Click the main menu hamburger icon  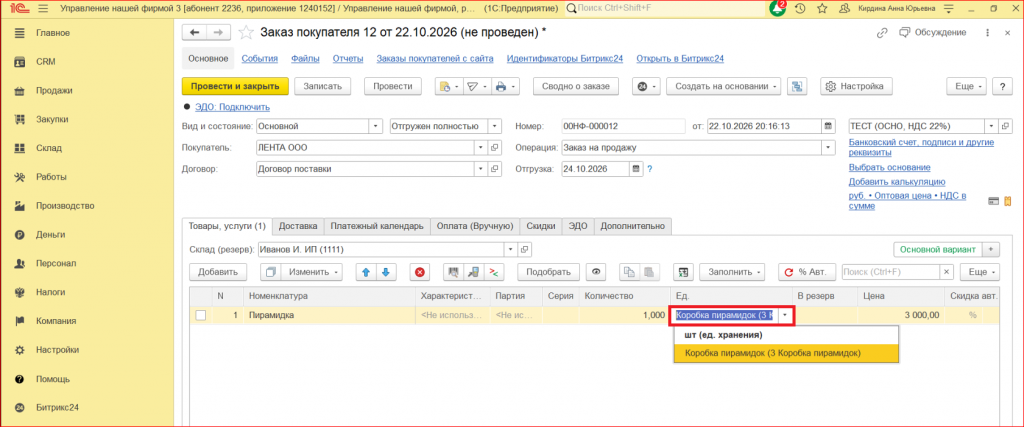click(x=44, y=8)
